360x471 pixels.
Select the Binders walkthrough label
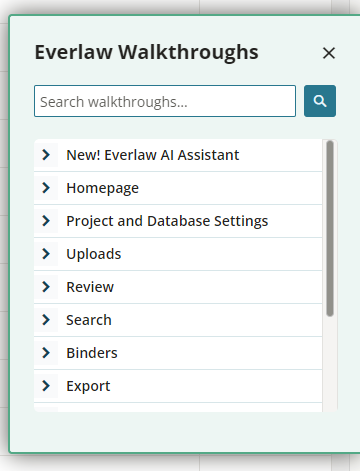tap(92, 353)
